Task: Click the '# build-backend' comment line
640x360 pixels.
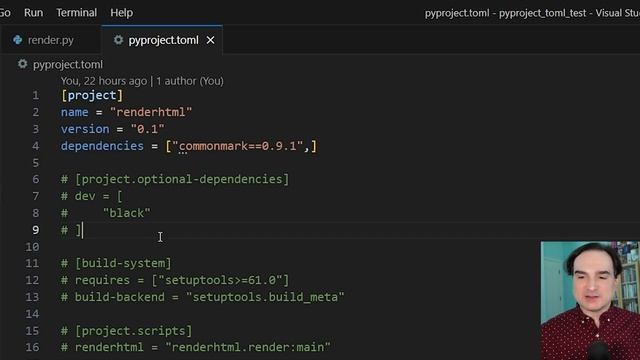Action: coord(202,297)
